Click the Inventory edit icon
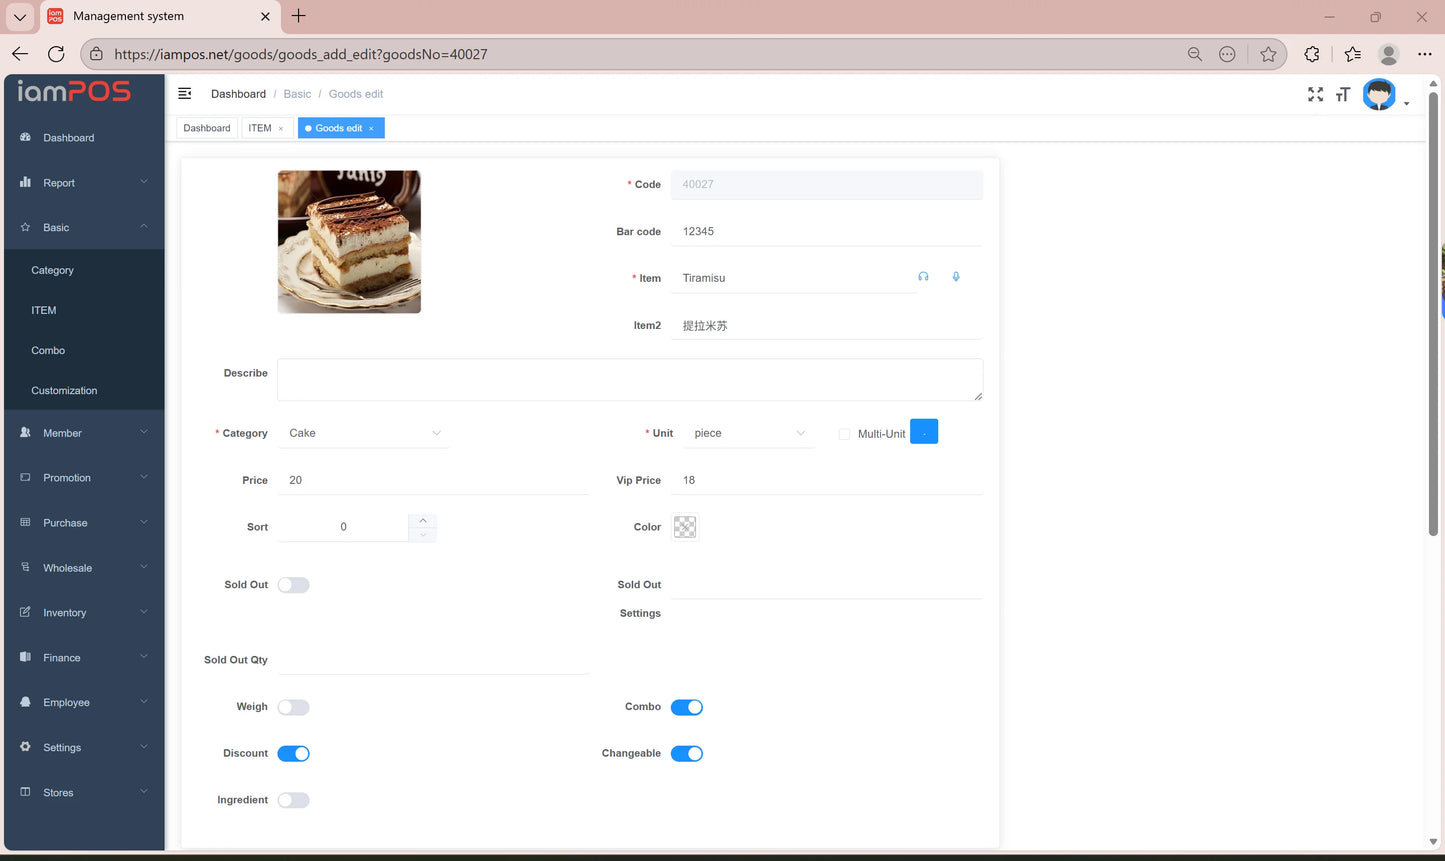Image resolution: width=1445 pixels, height=861 pixels. pos(25,612)
